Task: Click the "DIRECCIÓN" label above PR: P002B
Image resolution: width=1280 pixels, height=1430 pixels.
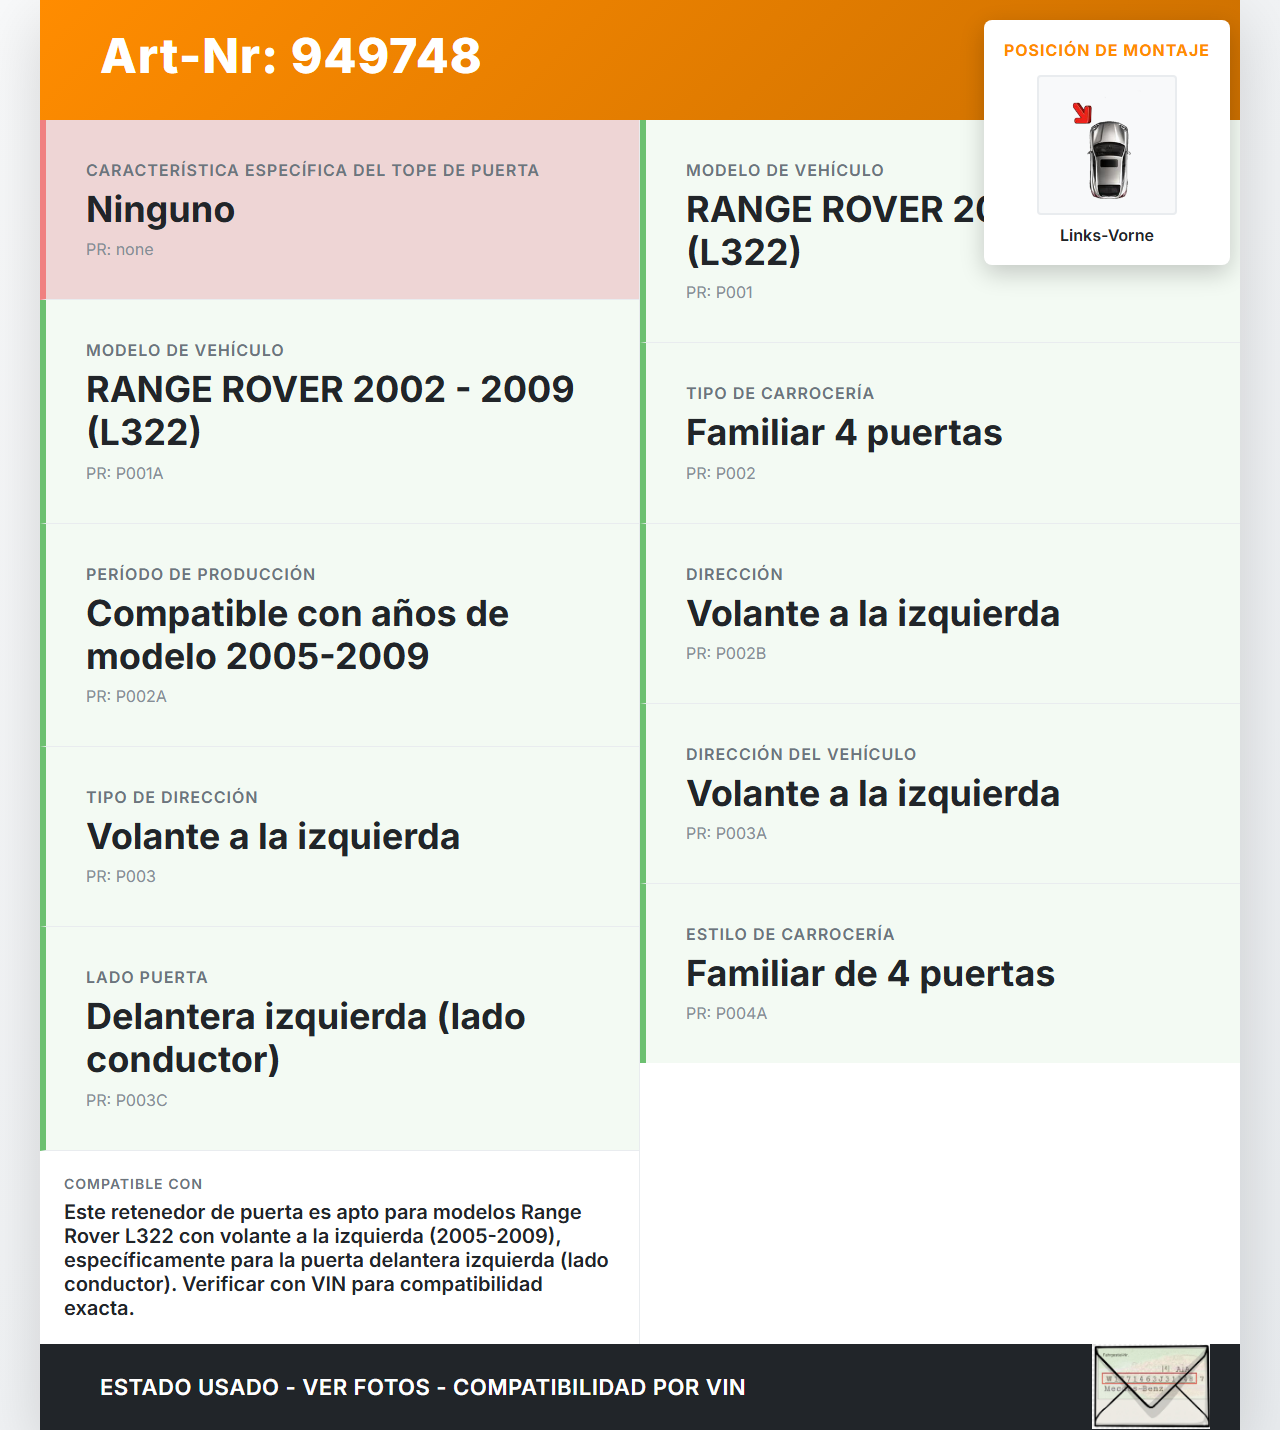Action: pyautogui.click(x=735, y=574)
